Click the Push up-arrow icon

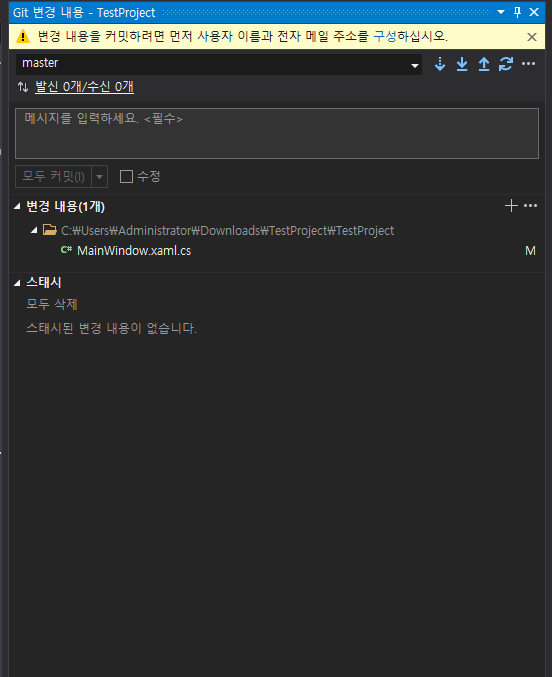pos(484,64)
